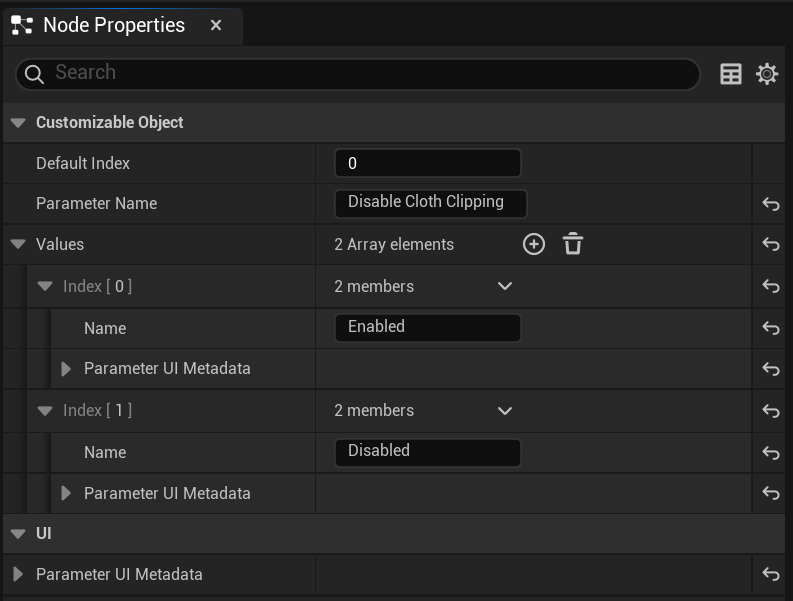Reset Parameter Name to default arrow
The height and width of the screenshot is (601, 793).
771,204
